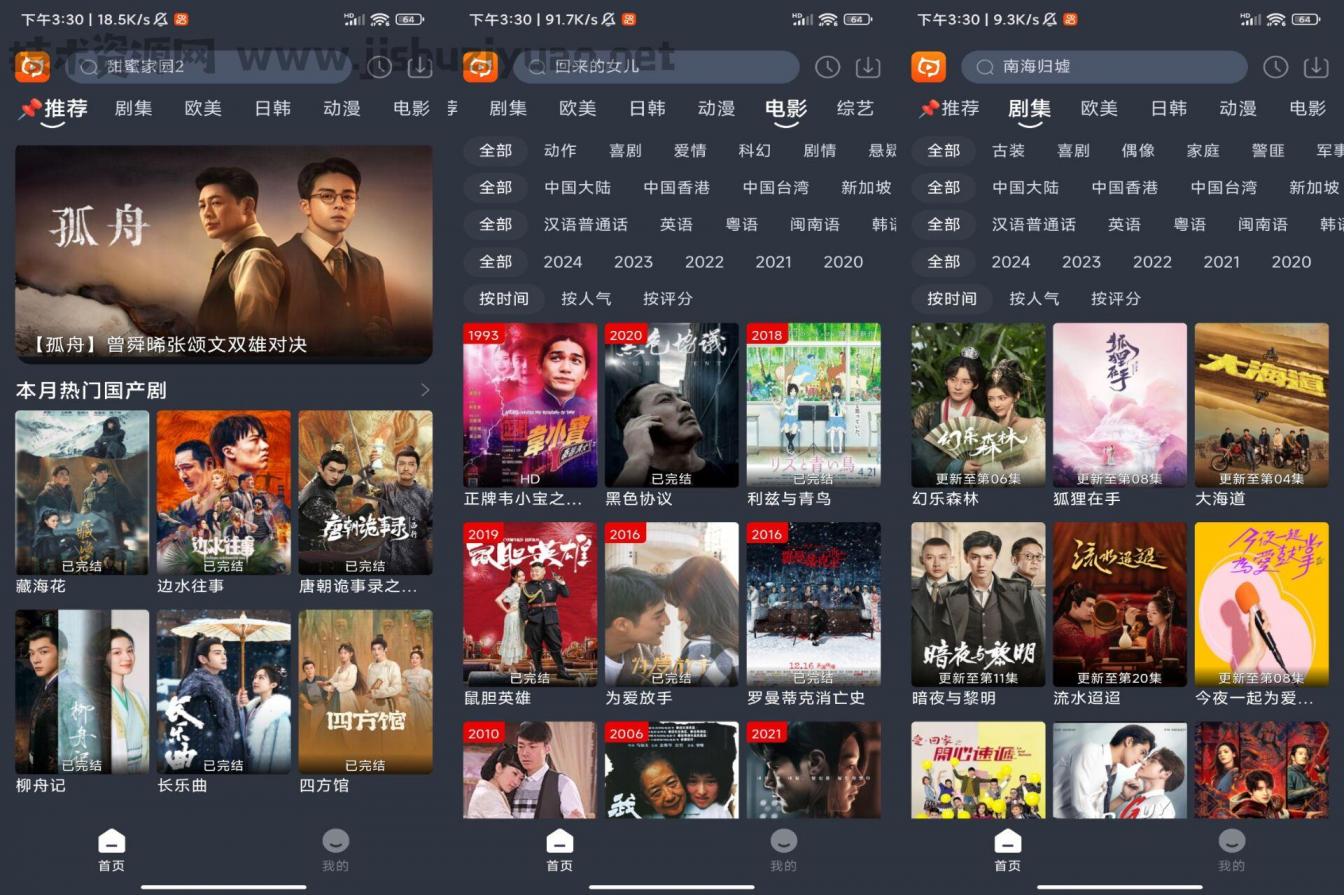Tap search magnifier beside 南海归墟

(985, 67)
